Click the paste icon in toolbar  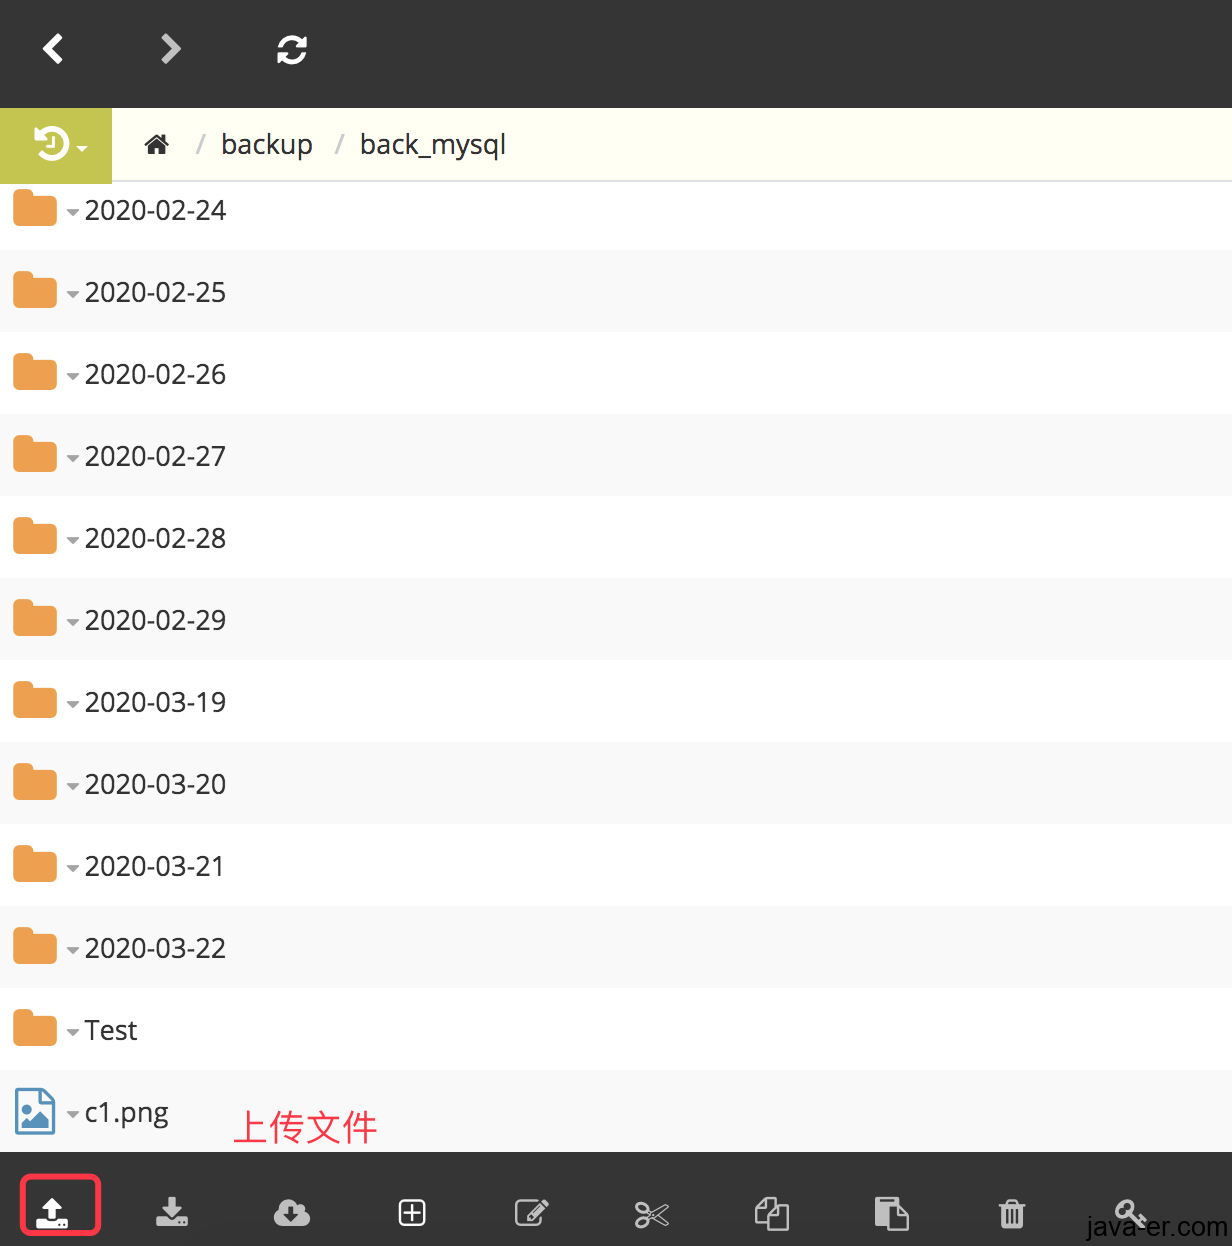pyautogui.click(x=891, y=1213)
